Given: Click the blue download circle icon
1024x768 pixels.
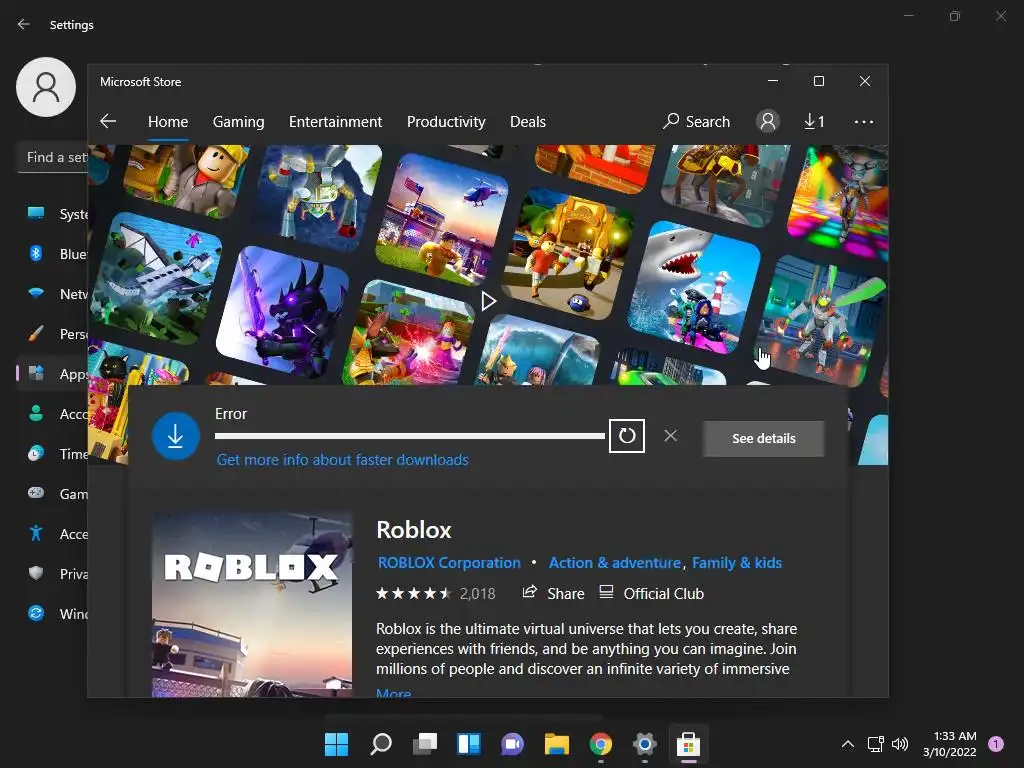Looking at the screenshot, I should [x=176, y=436].
